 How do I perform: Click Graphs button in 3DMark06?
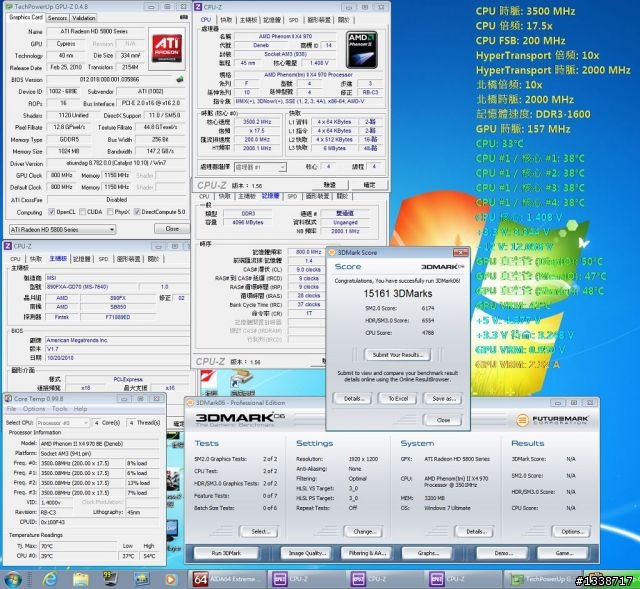pos(428,553)
